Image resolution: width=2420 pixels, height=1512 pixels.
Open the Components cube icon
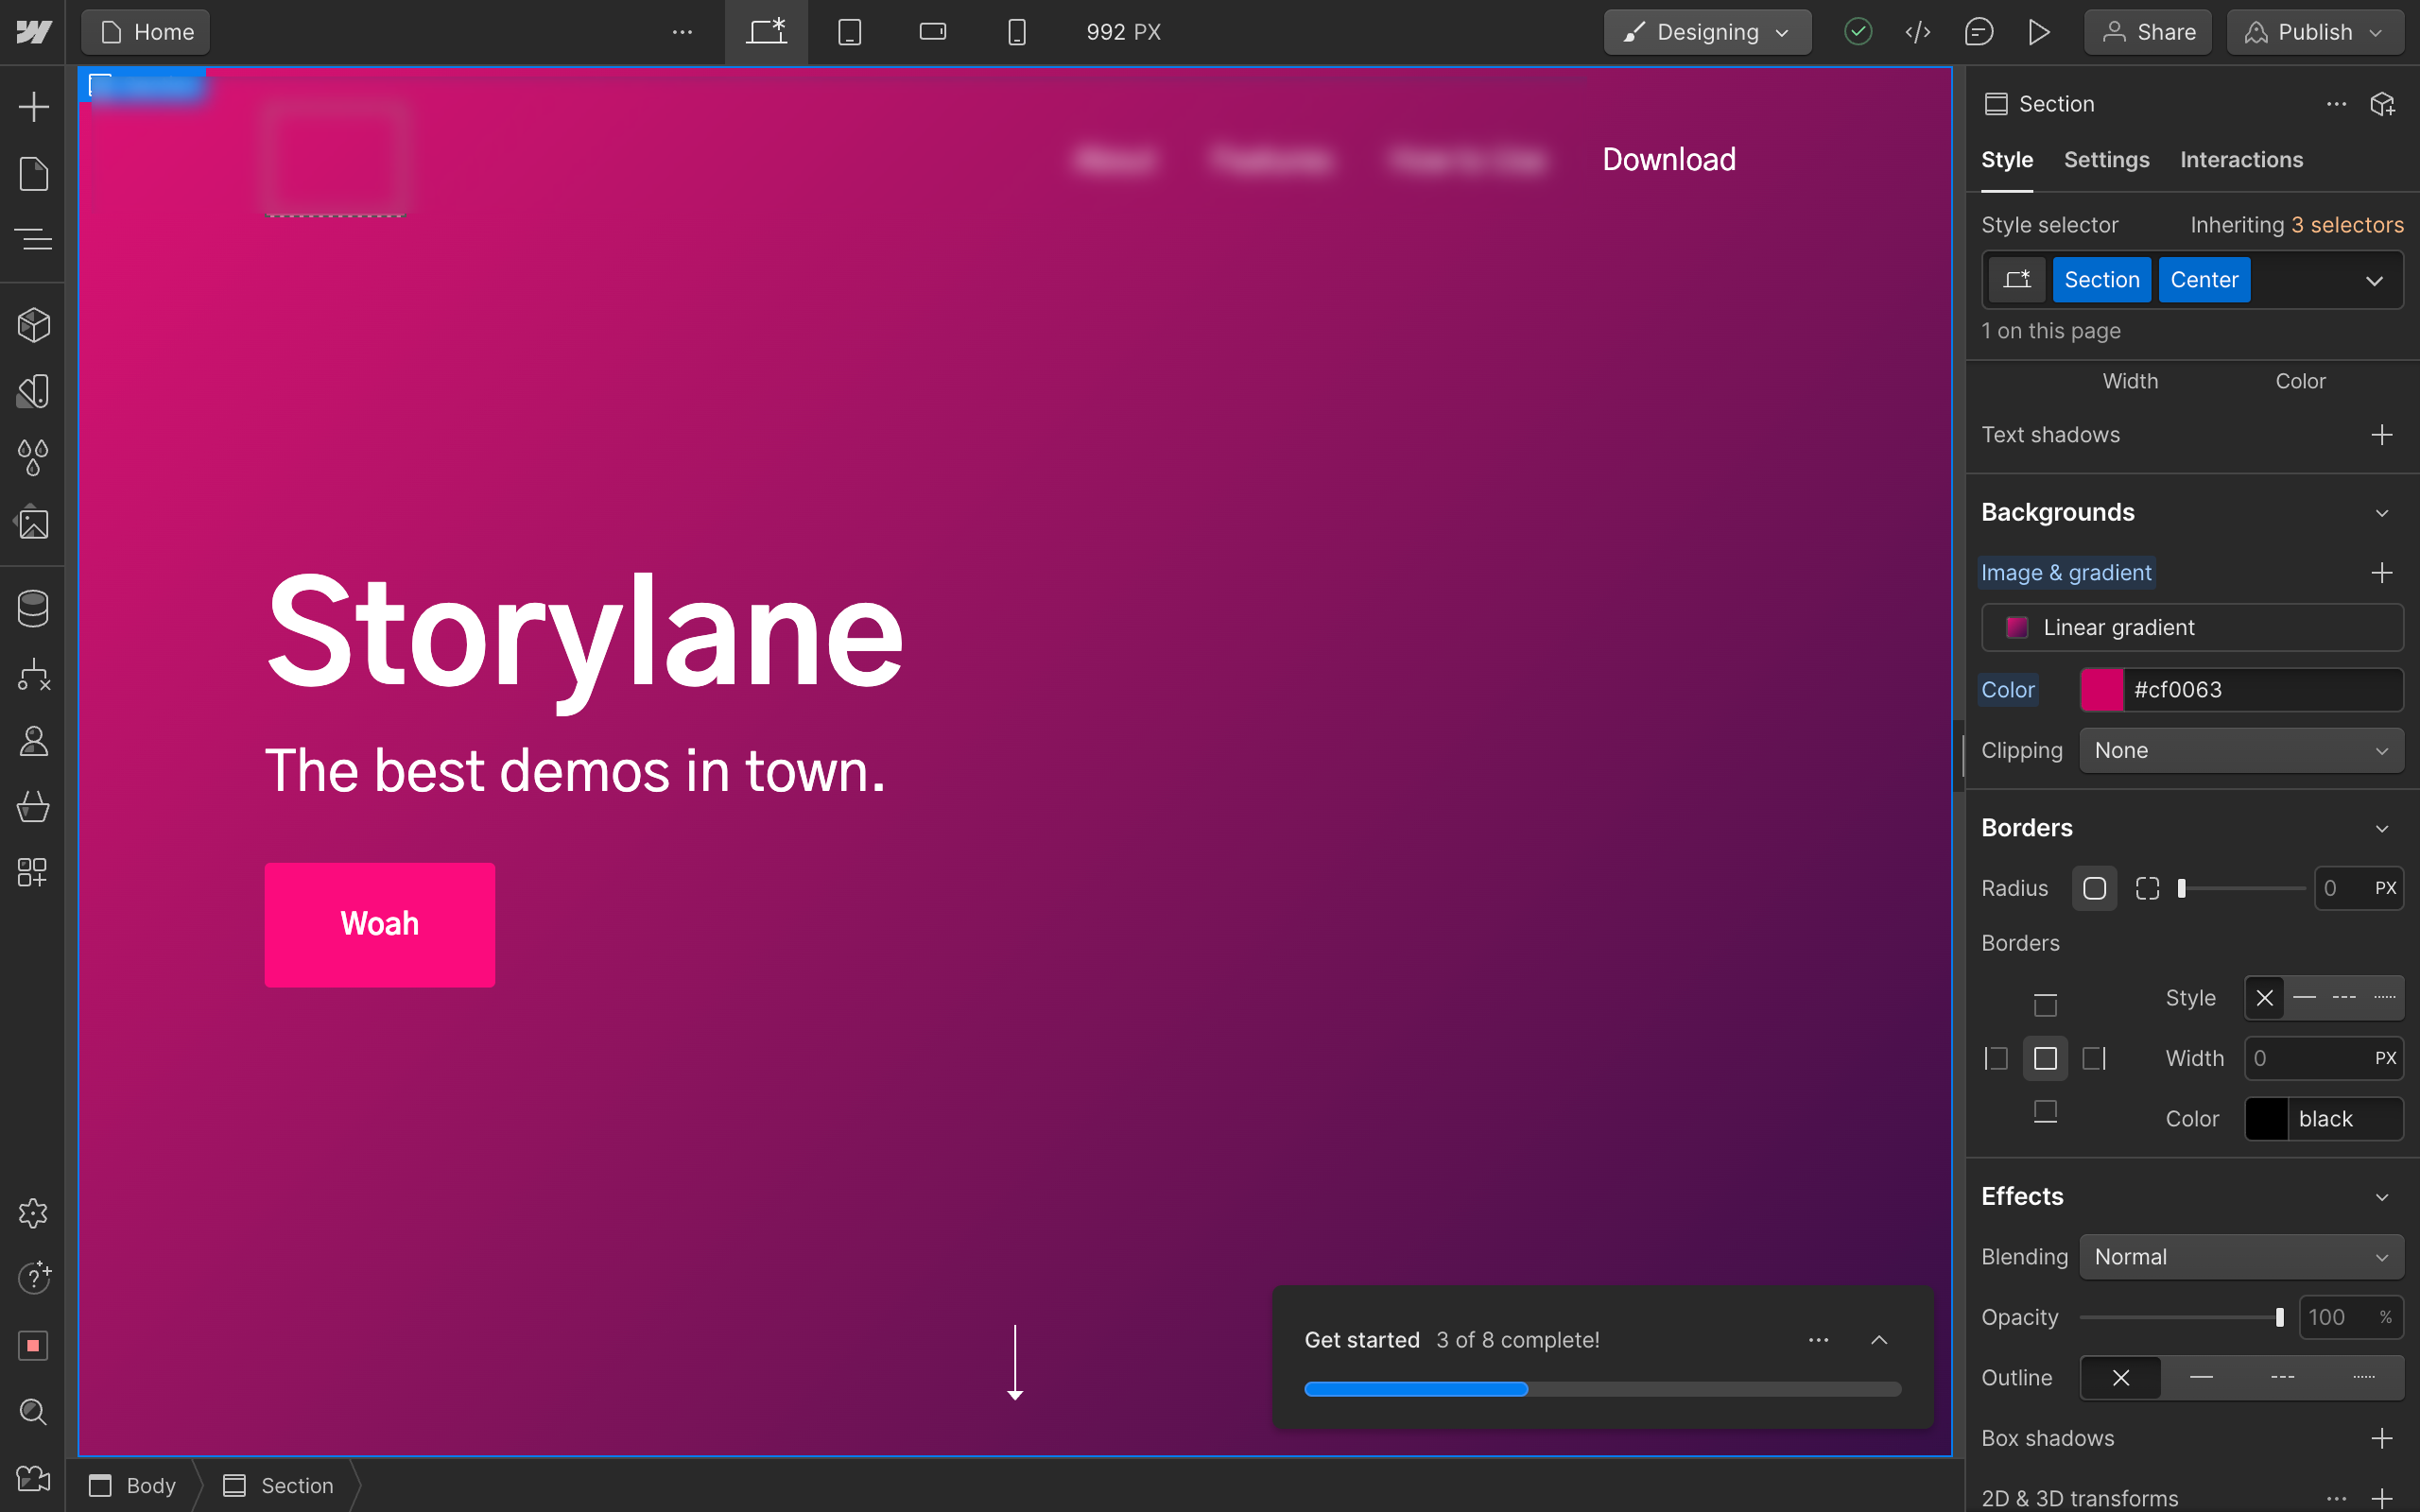[33, 325]
